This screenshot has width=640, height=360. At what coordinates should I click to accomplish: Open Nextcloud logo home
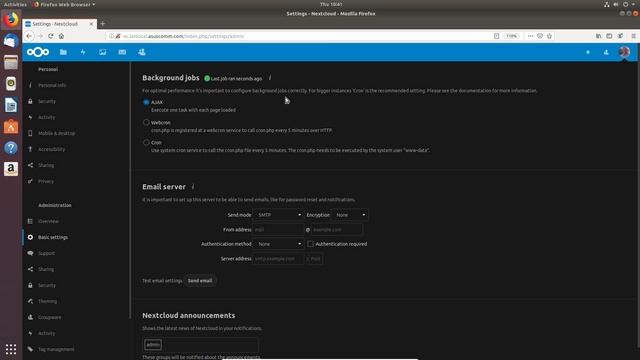[x=38, y=52]
